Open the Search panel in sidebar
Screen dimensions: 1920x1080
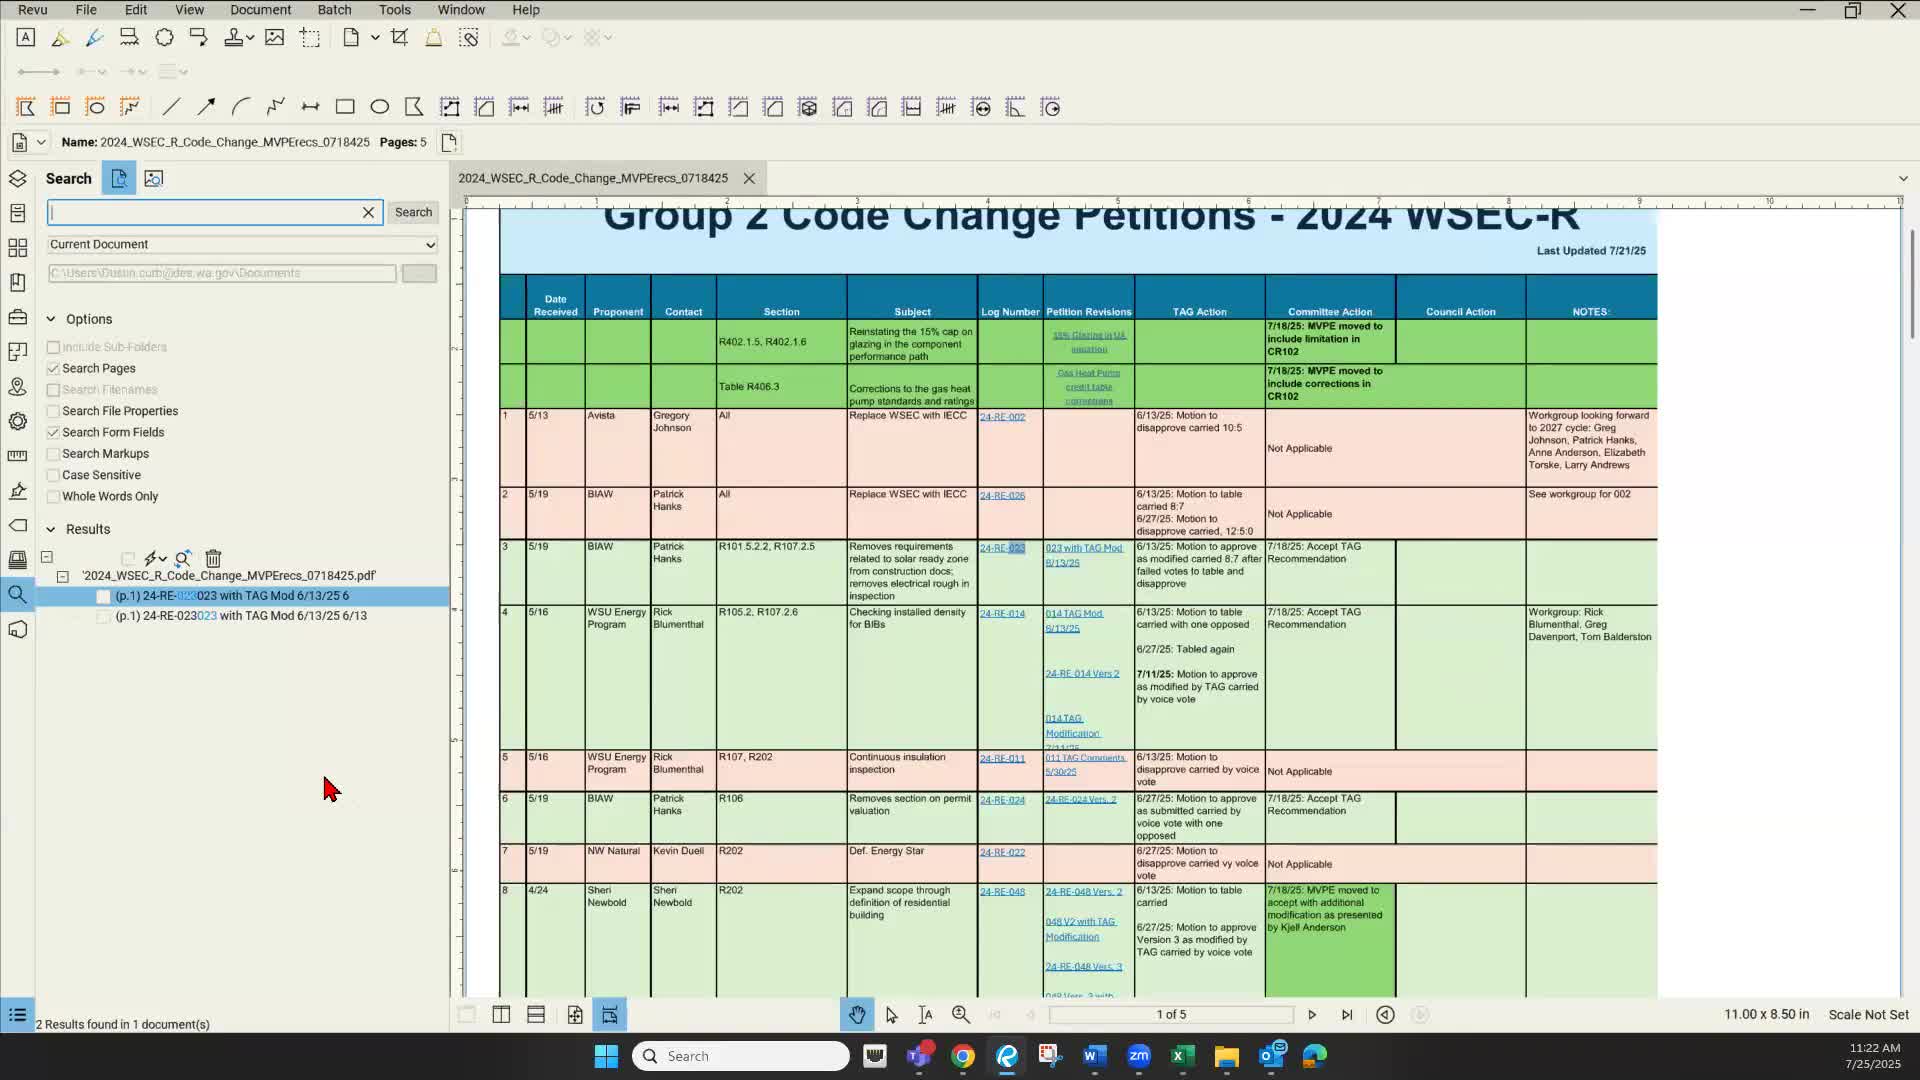(17, 595)
